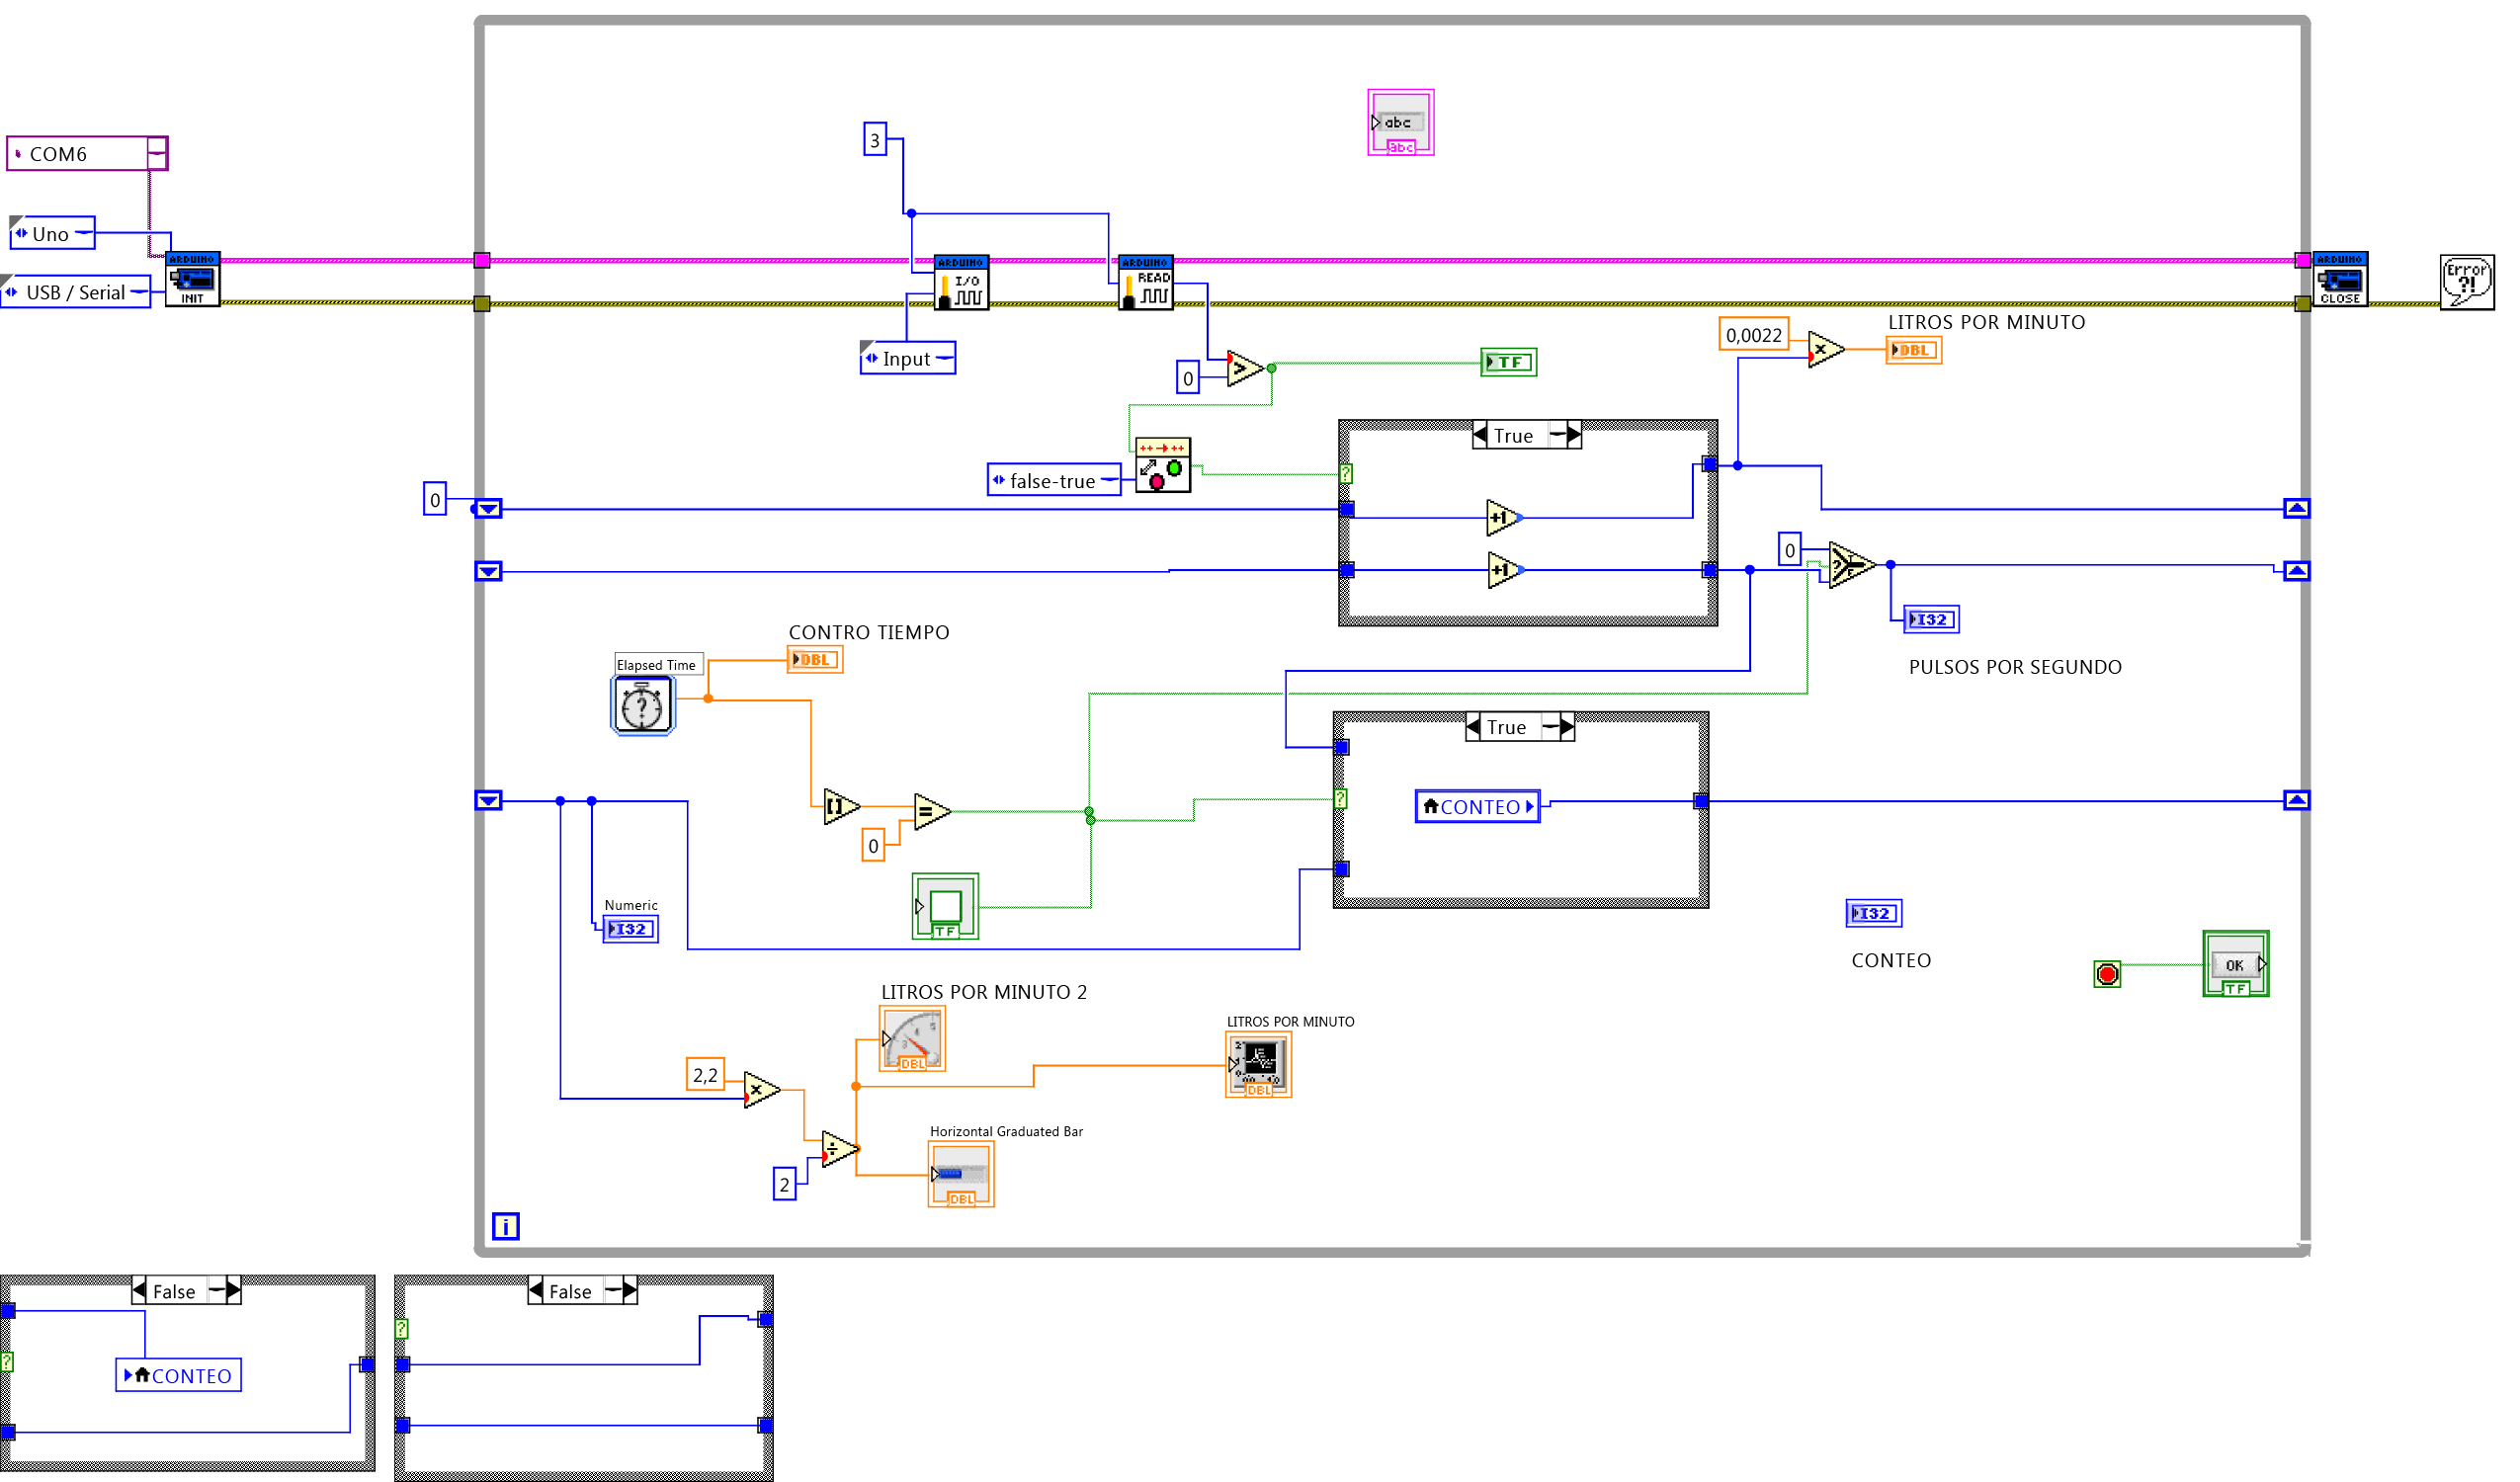Image resolution: width=2520 pixels, height=1482 pixels.
Task: Select the PULSOS POR SEGUNDO I32 indicator
Action: click(x=1931, y=621)
